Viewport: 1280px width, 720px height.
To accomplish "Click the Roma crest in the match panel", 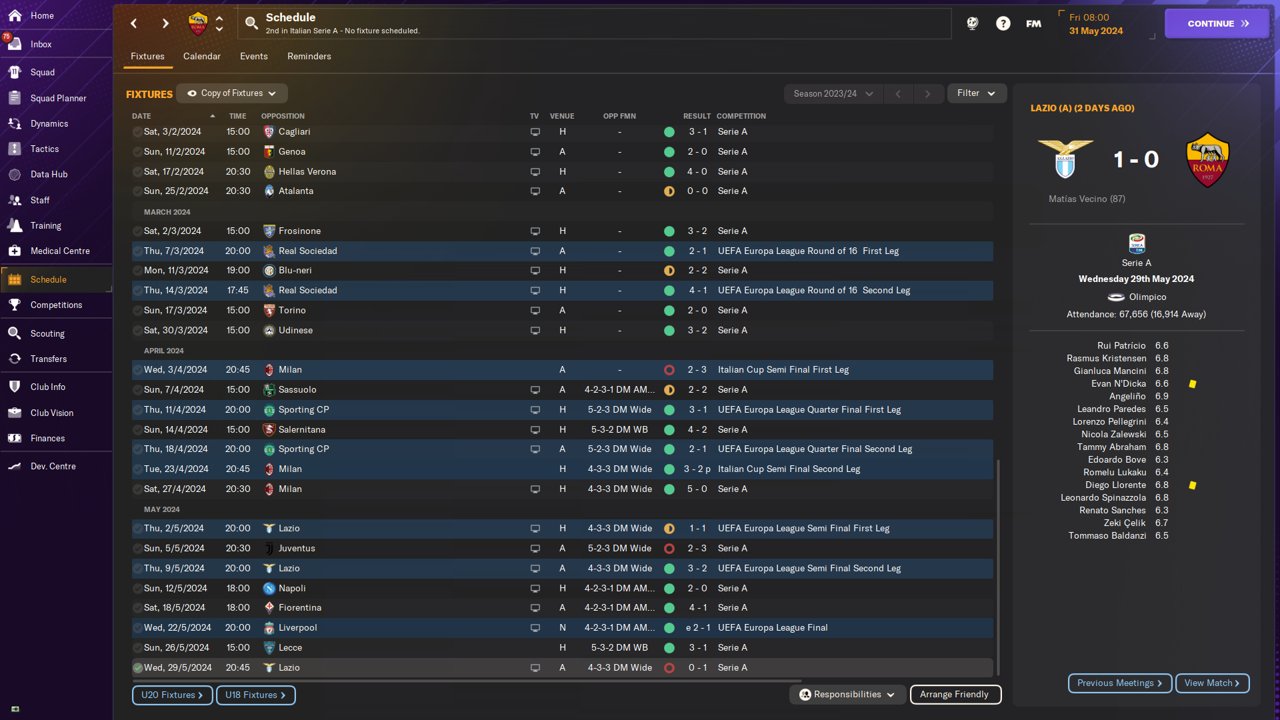I will [x=1207, y=160].
